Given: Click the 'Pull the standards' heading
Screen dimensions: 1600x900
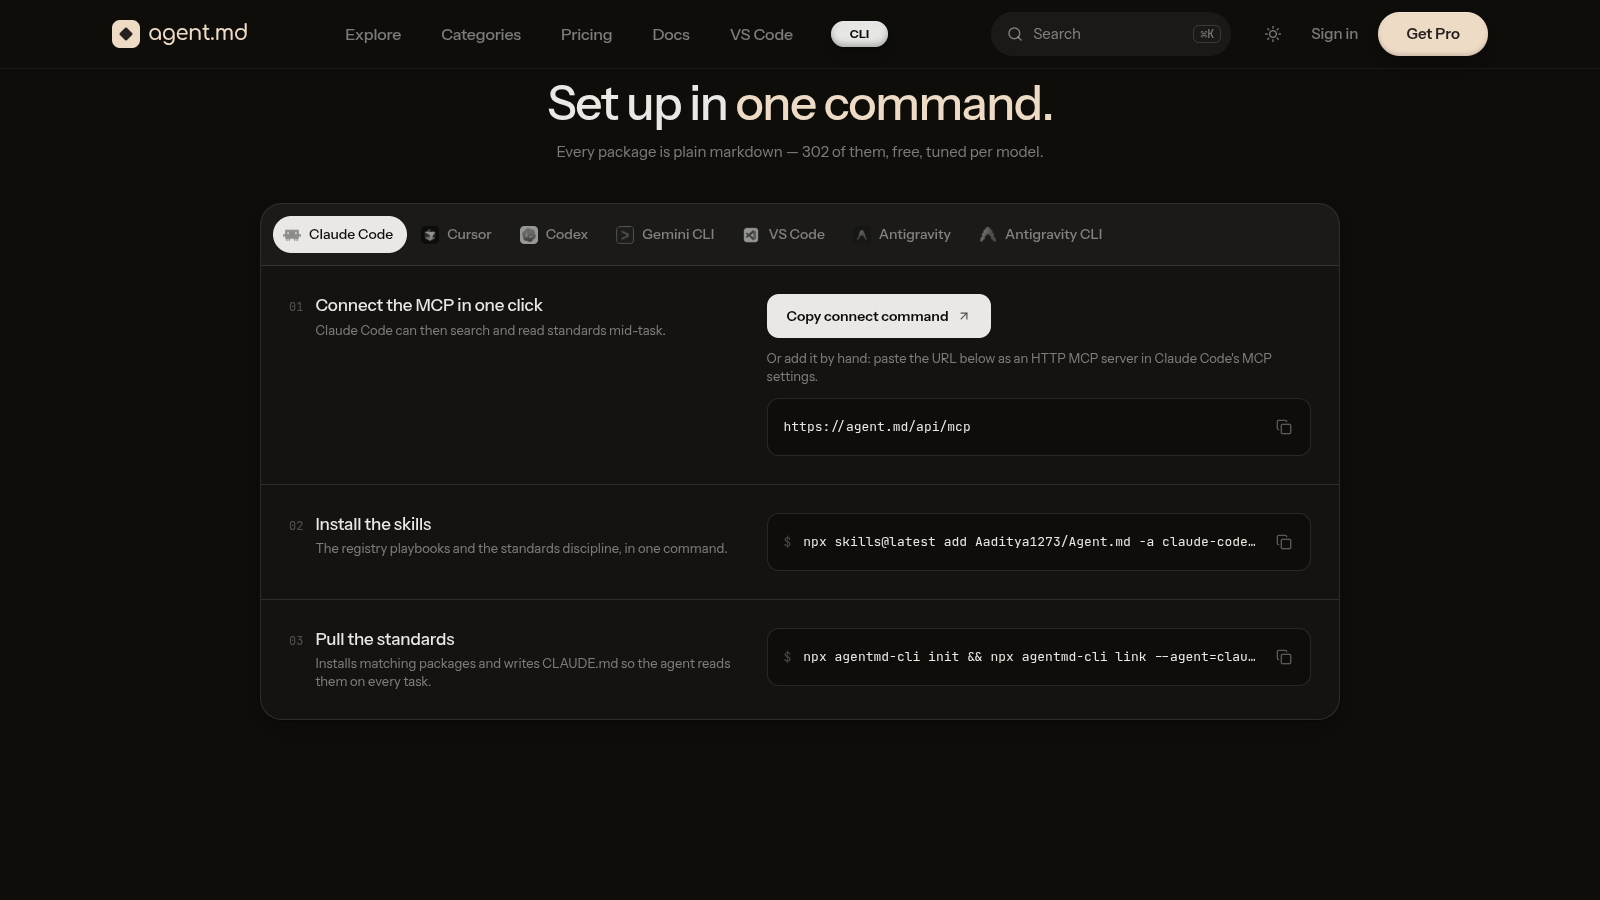Looking at the screenshot, I should point(385,639).
